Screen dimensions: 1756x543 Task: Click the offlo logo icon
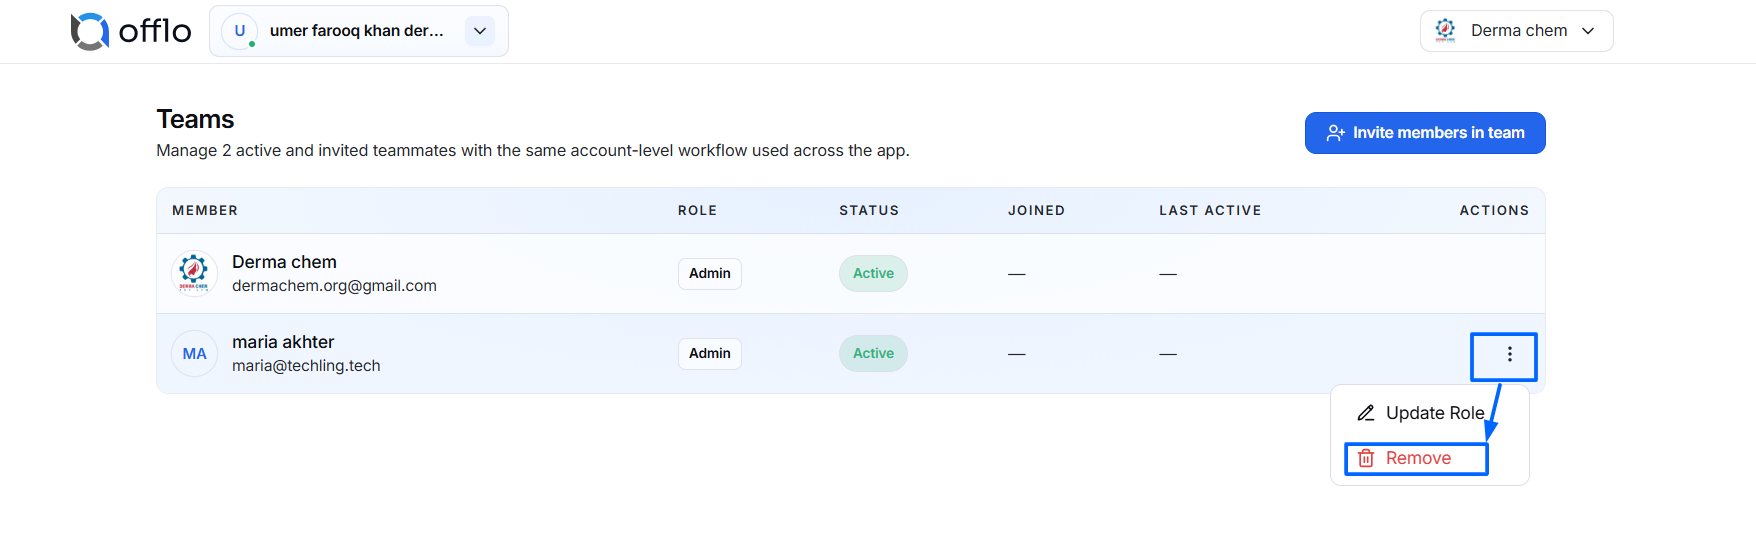(x=90, y=31)
